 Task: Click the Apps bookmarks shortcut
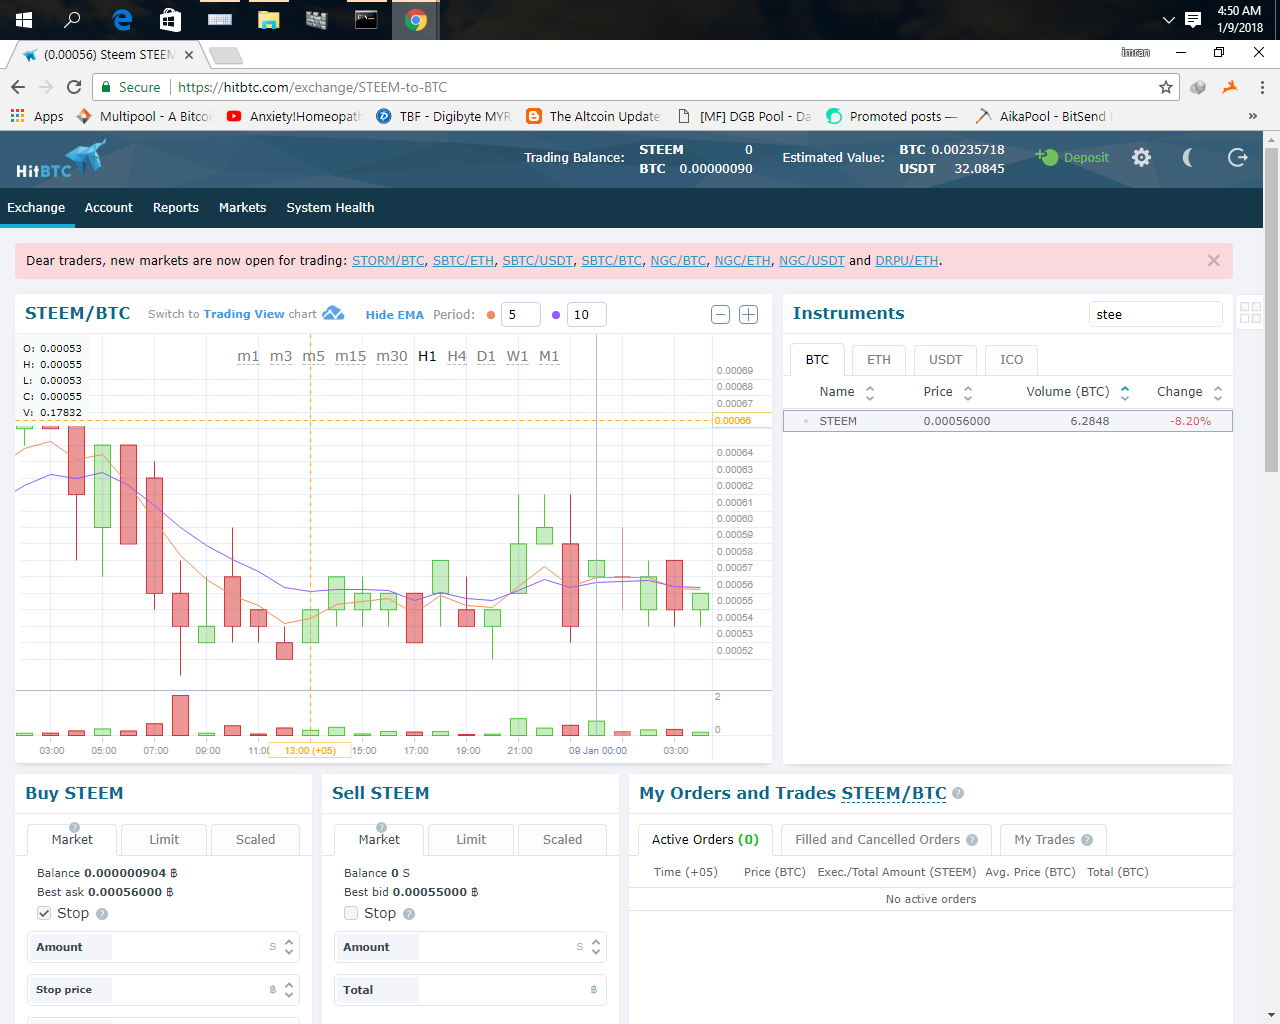(37, 116)
